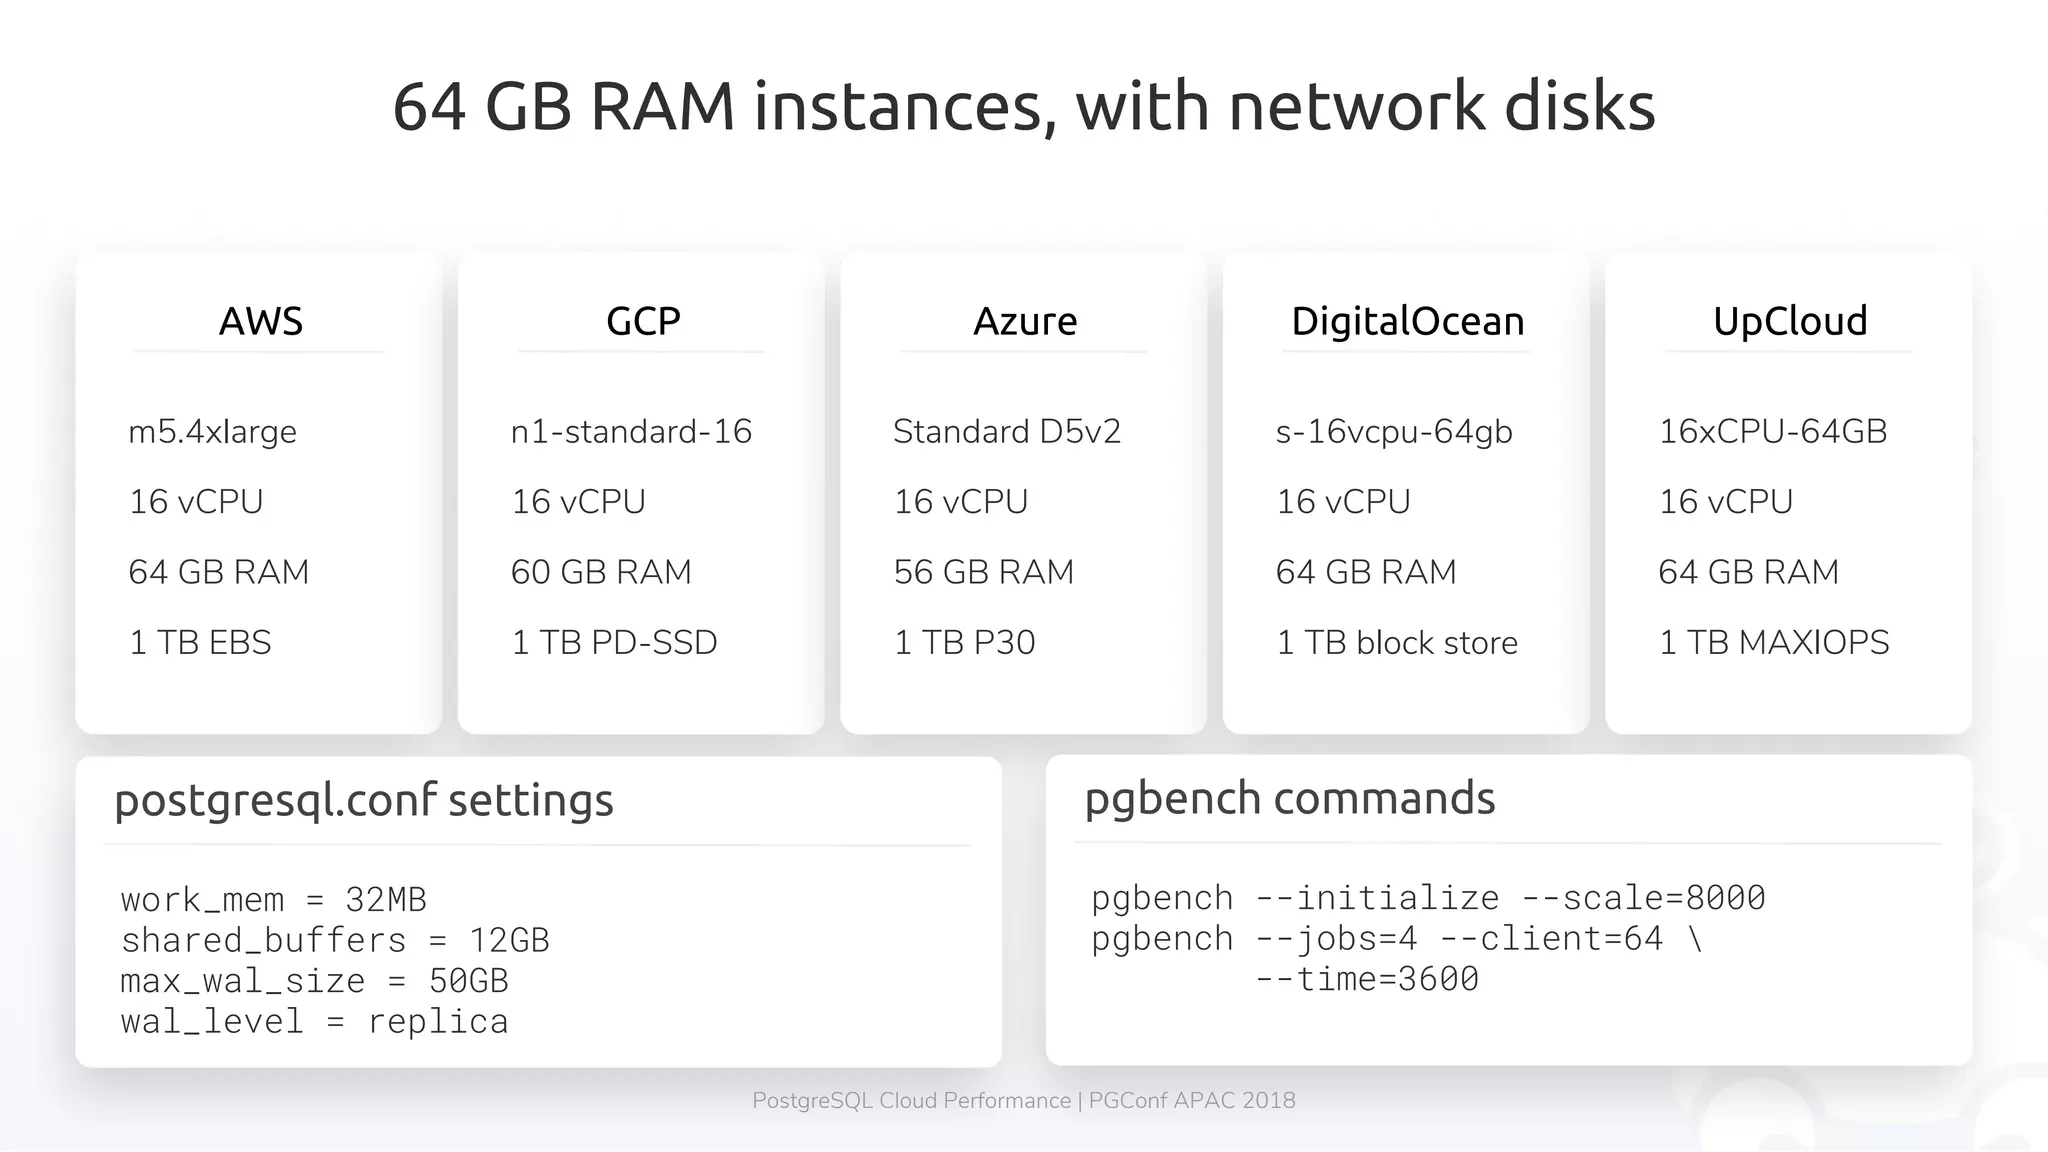Click the s-16vcpu-64gb instance text
Viewport: 2048px width, 1152px height.
(1393, 432)
